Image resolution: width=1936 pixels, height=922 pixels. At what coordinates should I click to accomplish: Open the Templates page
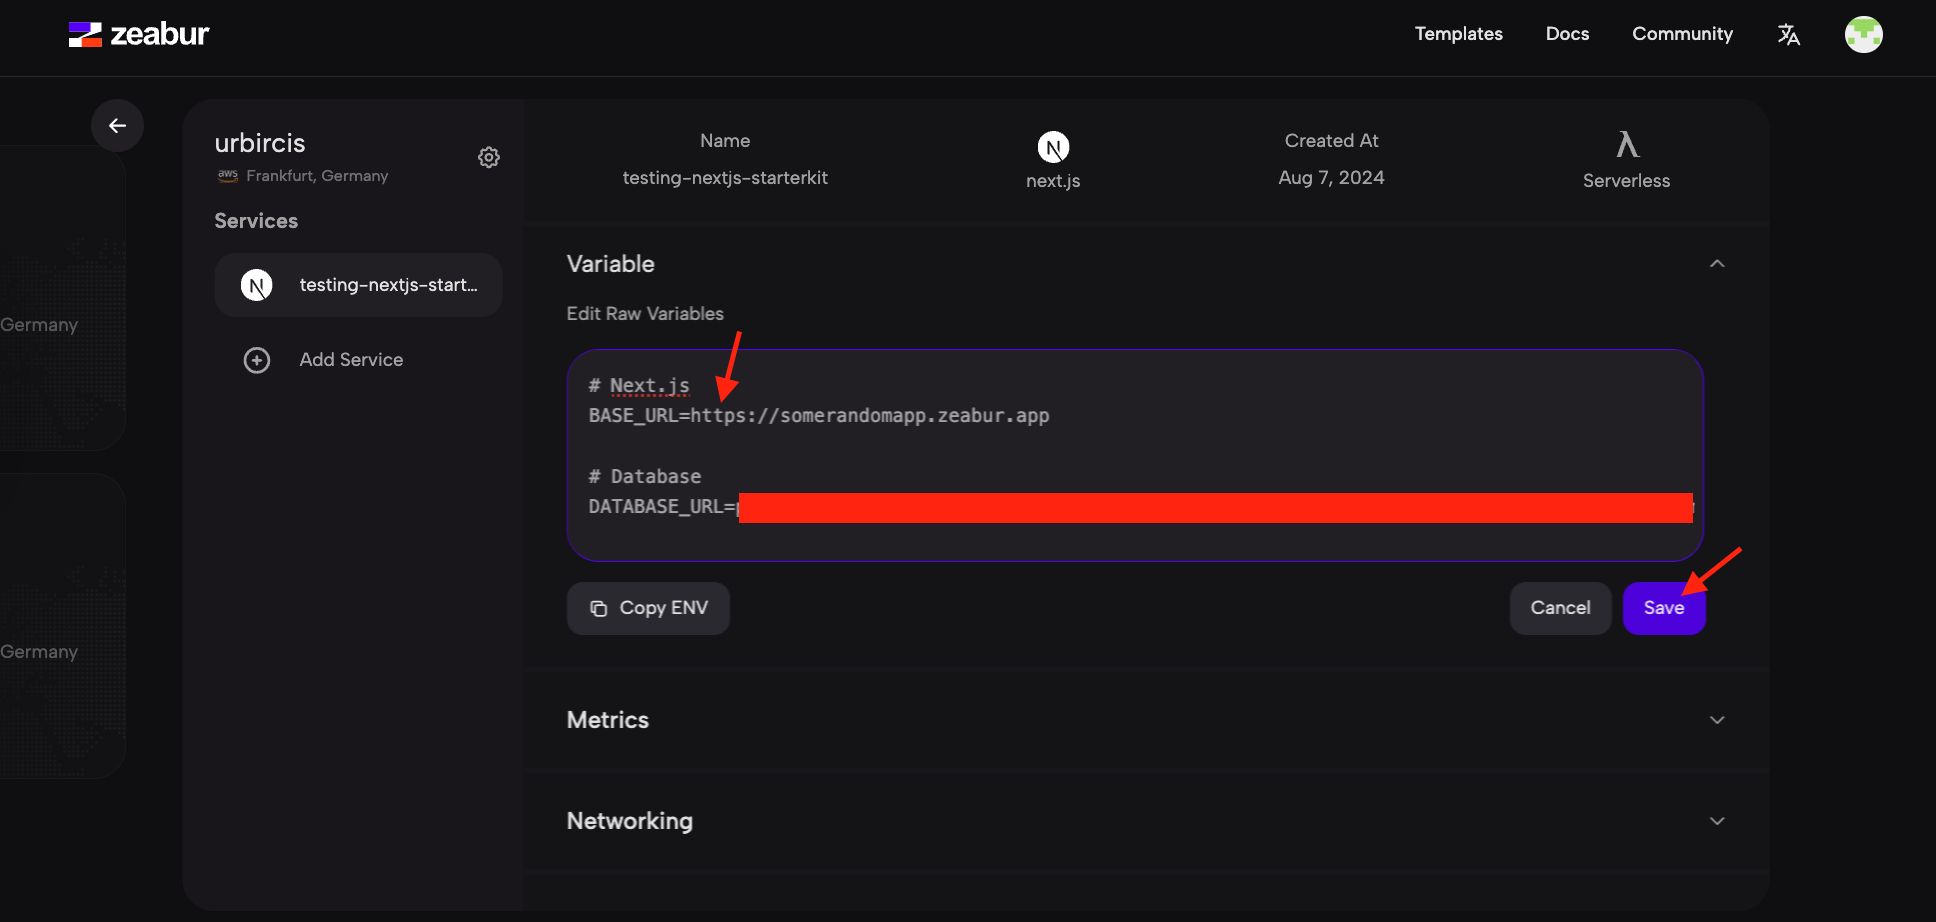tap(1458, 34)
